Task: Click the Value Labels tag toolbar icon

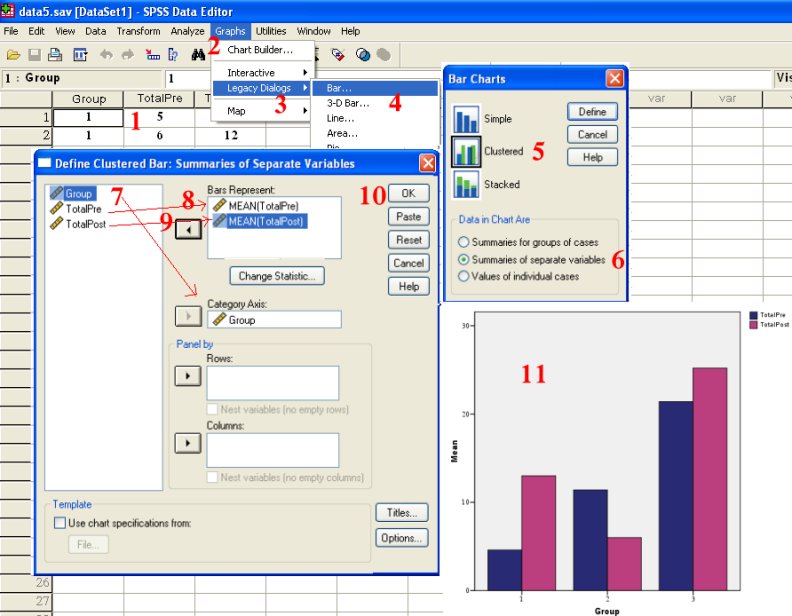Action: click(x=338, y=55)
